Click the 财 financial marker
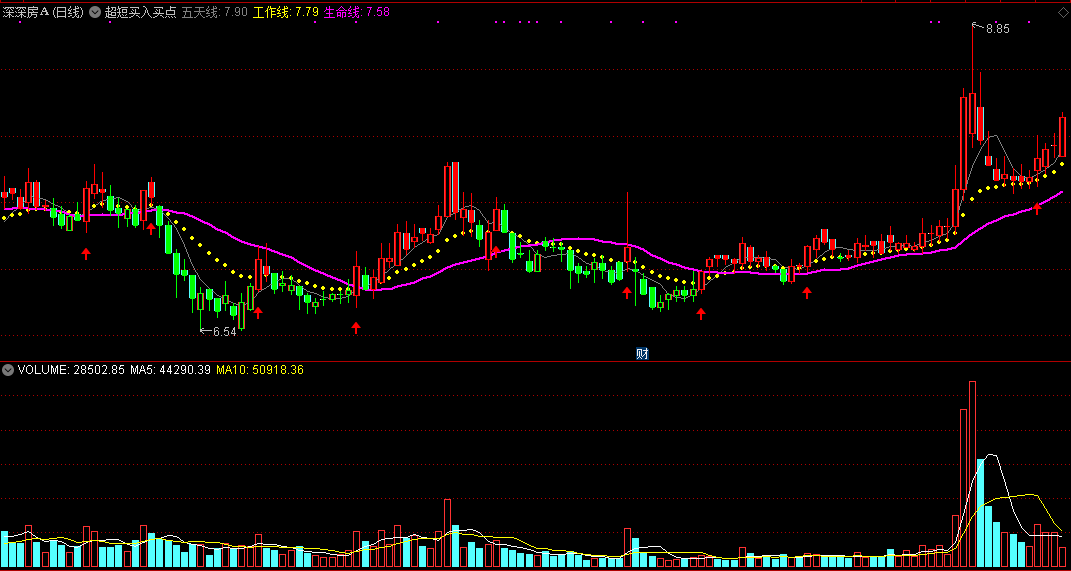The width and height of the screenshot is (1071, 571). (x=641, y=353)
